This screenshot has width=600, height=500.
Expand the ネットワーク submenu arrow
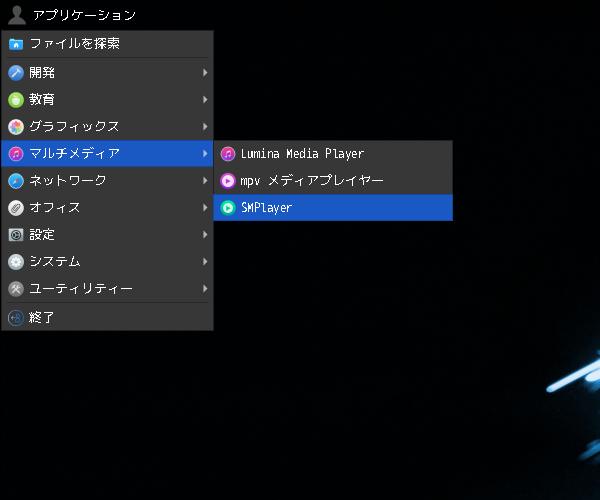205,180
